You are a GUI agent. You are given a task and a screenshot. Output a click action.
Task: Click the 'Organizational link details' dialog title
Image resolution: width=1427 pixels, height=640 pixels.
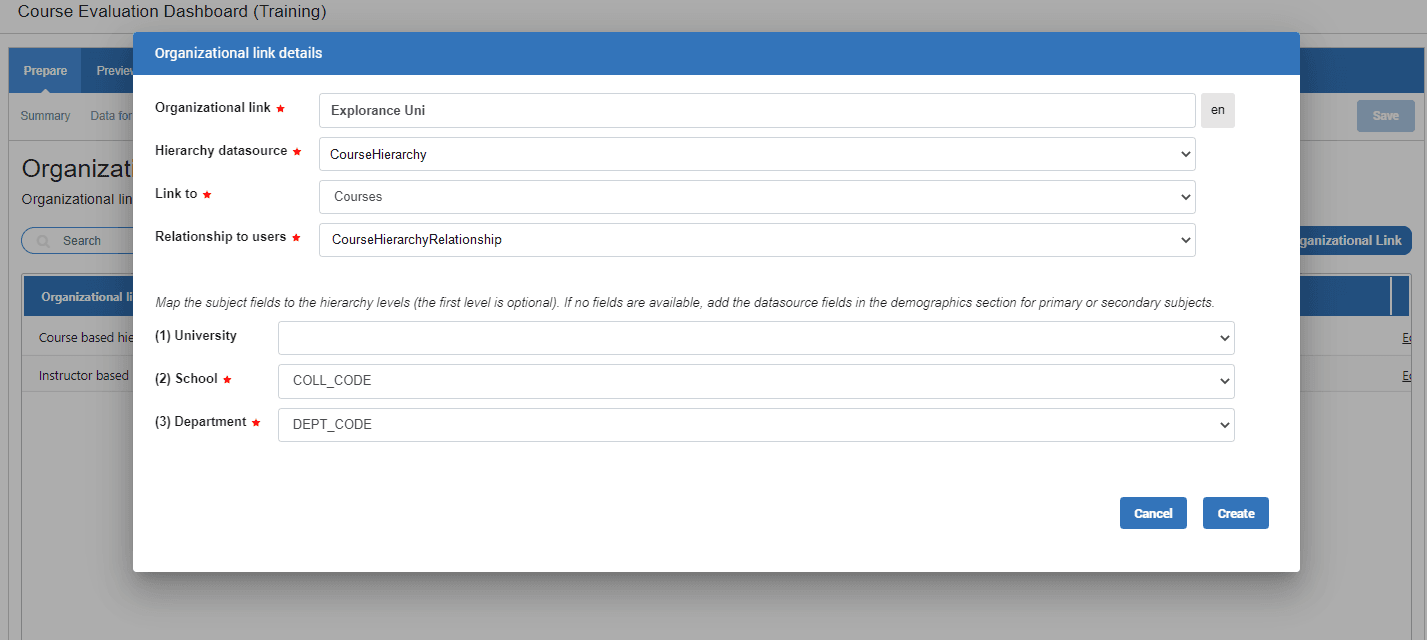tap(238, 53)
